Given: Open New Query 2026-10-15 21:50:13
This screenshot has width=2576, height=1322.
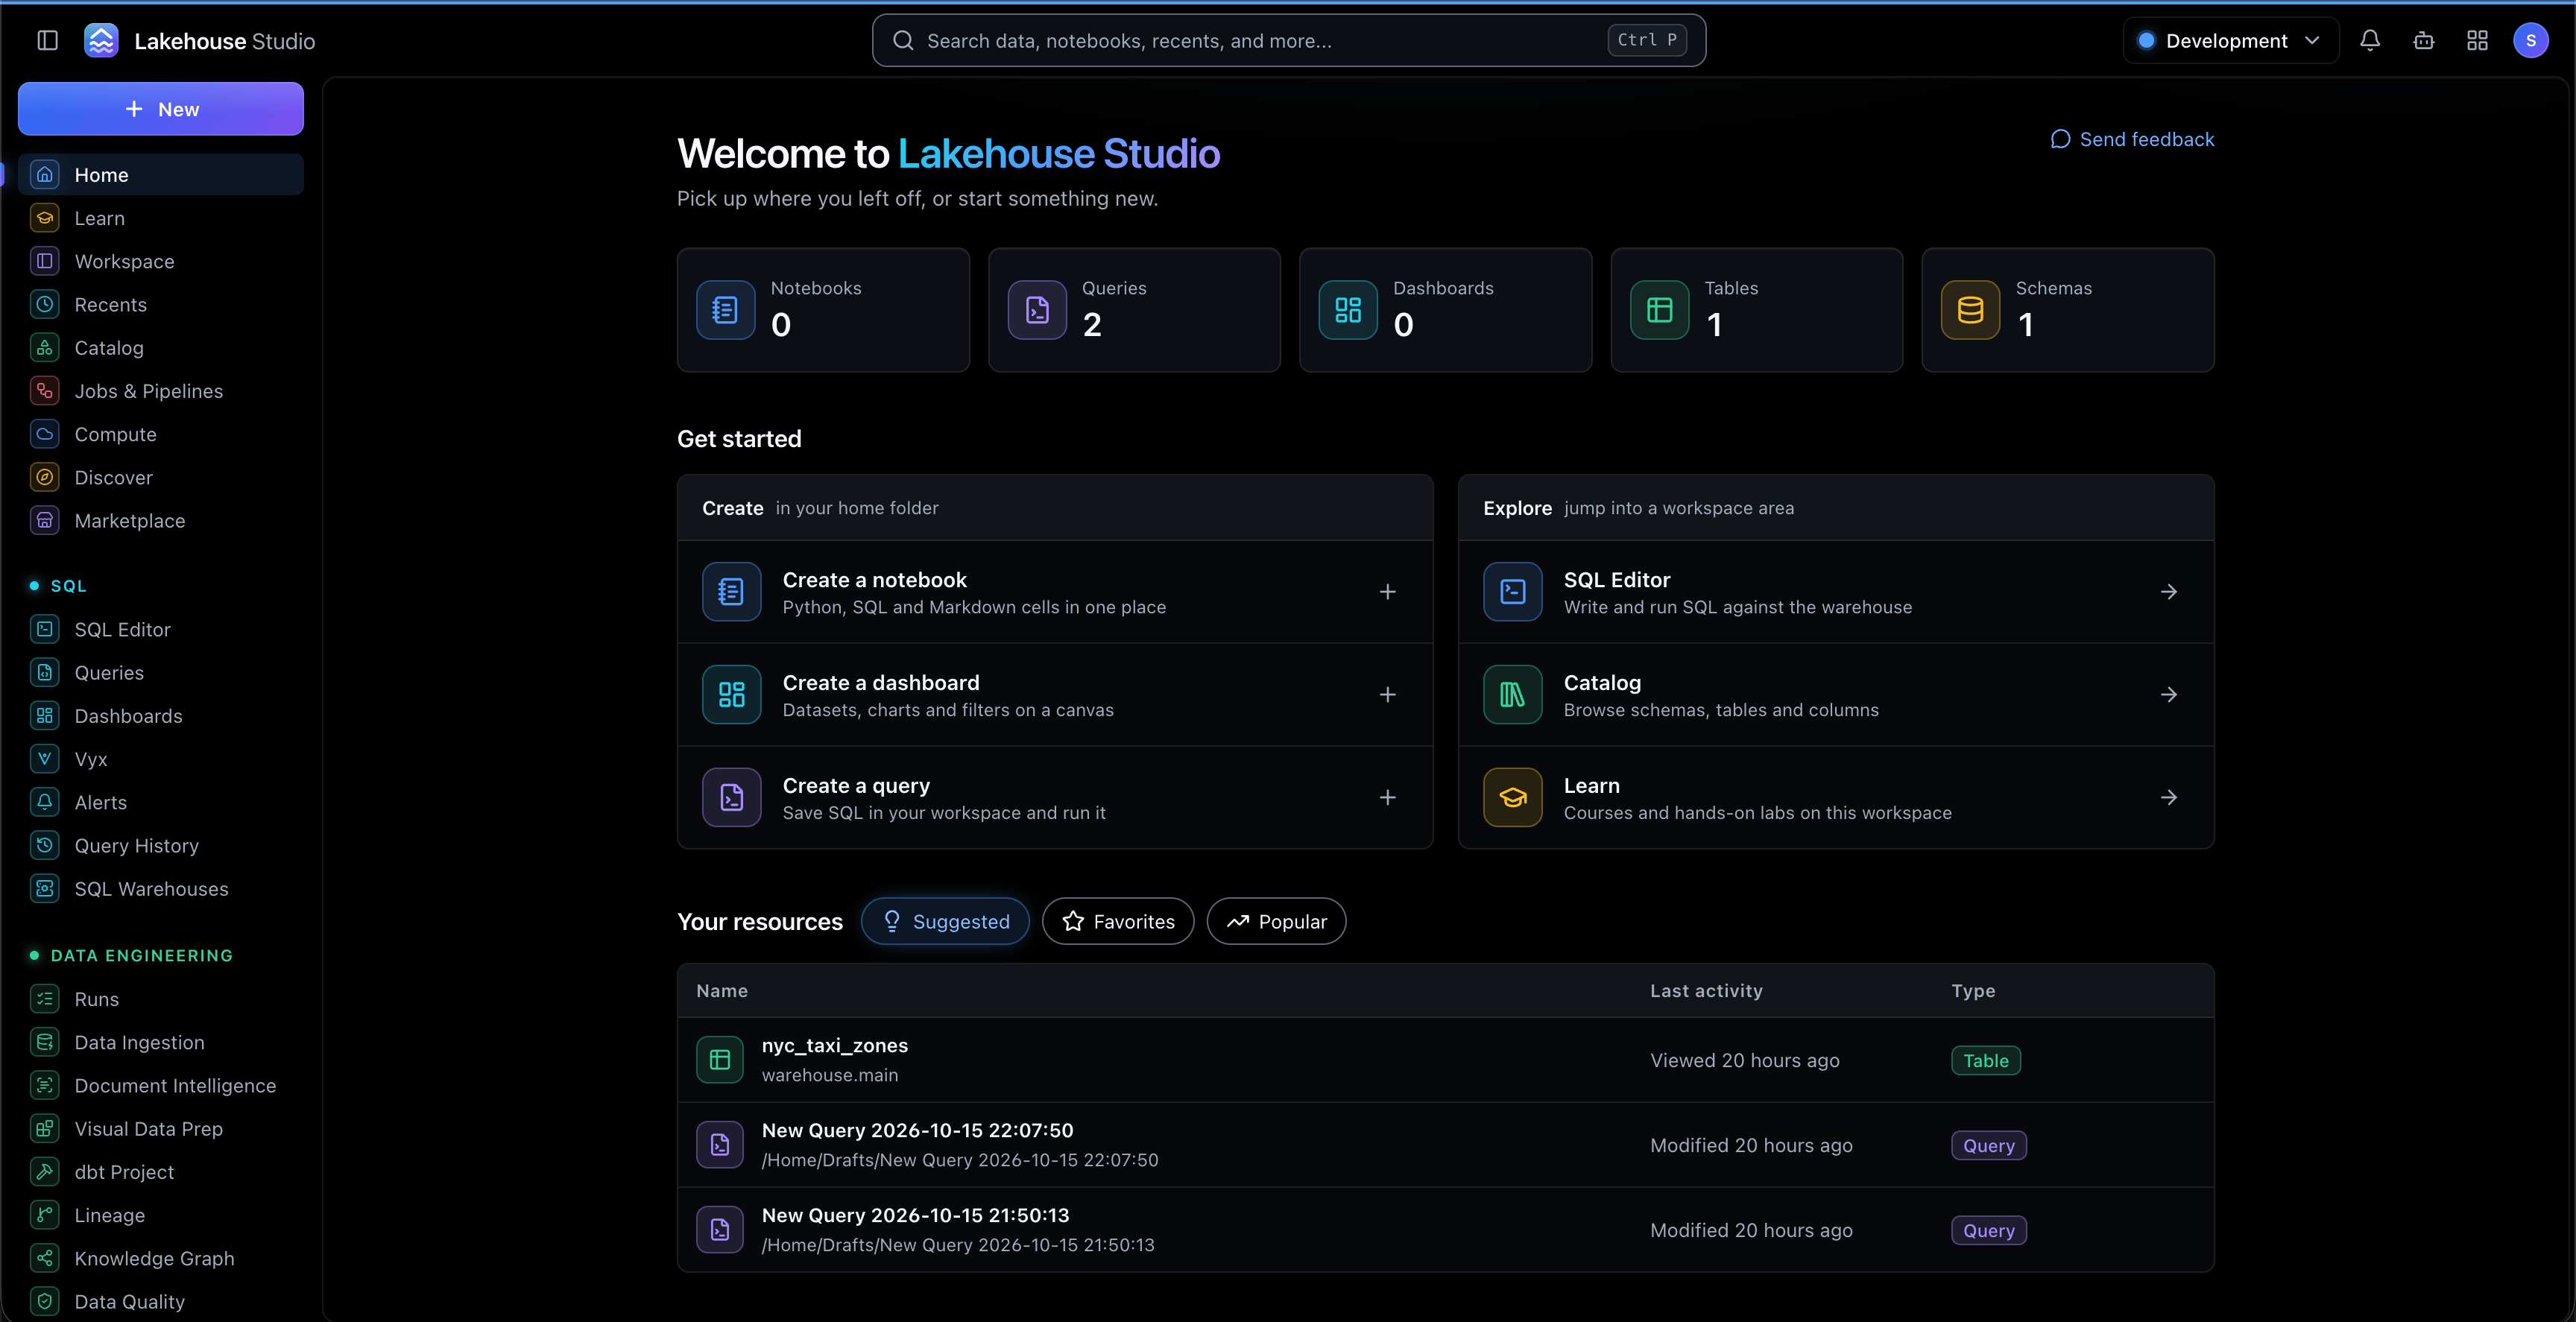Looking at the screenshot, I should [1445, 1230].
